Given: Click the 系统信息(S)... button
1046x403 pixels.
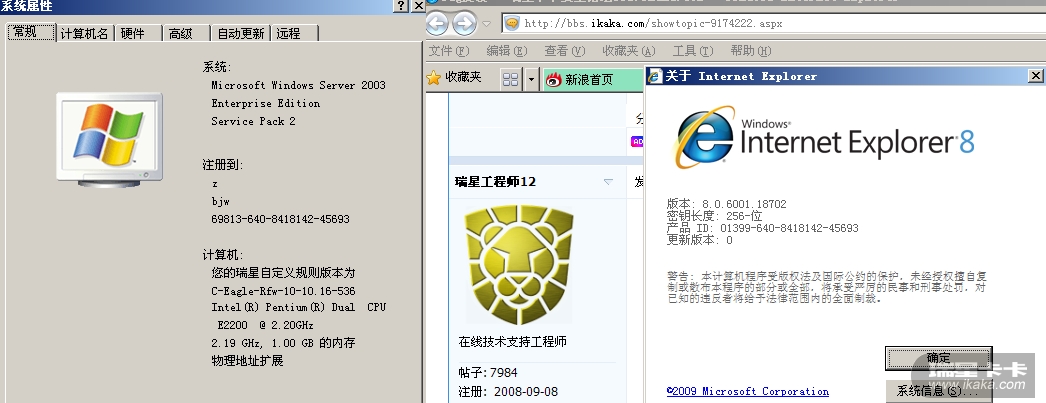Looking at the screenshot, I should click(938, 392).
